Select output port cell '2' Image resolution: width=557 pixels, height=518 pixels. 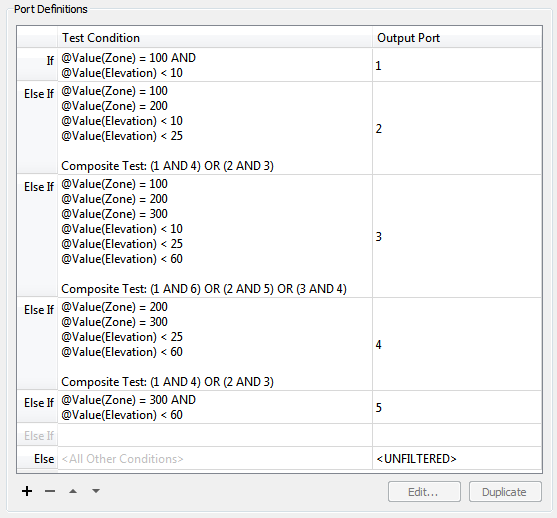pyautogui.click(x=457, y=128)
